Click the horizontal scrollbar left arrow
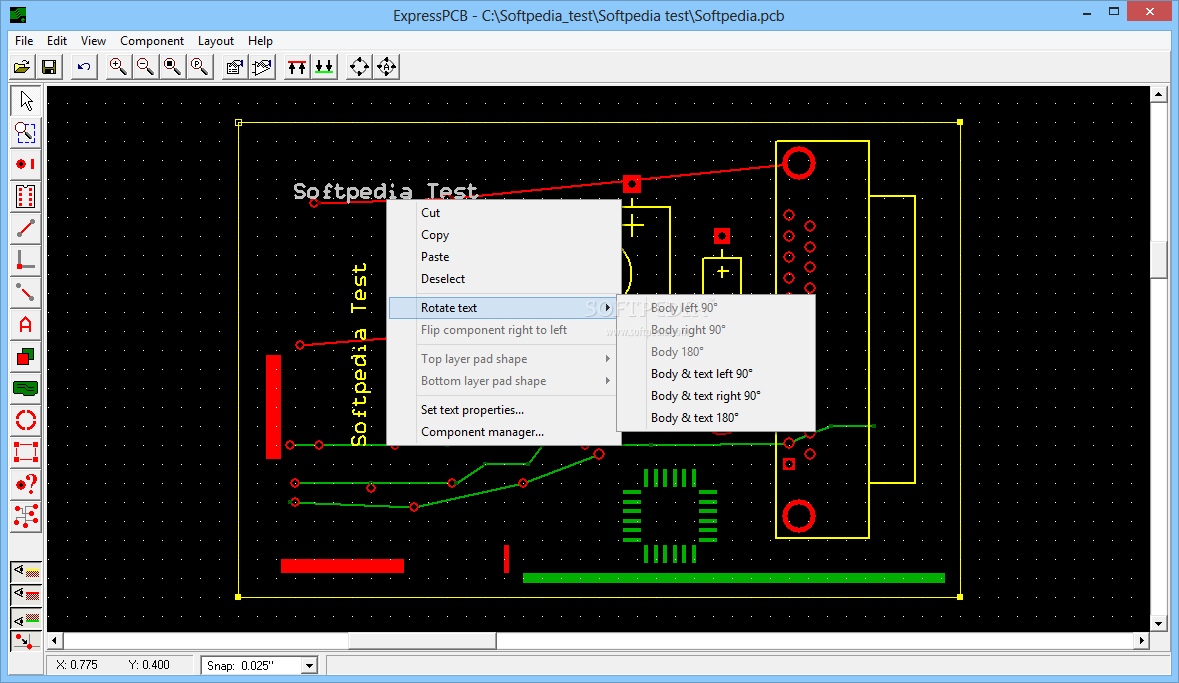Image resolution: width=1179 pixels, height=683 pixels. (54, 641)
